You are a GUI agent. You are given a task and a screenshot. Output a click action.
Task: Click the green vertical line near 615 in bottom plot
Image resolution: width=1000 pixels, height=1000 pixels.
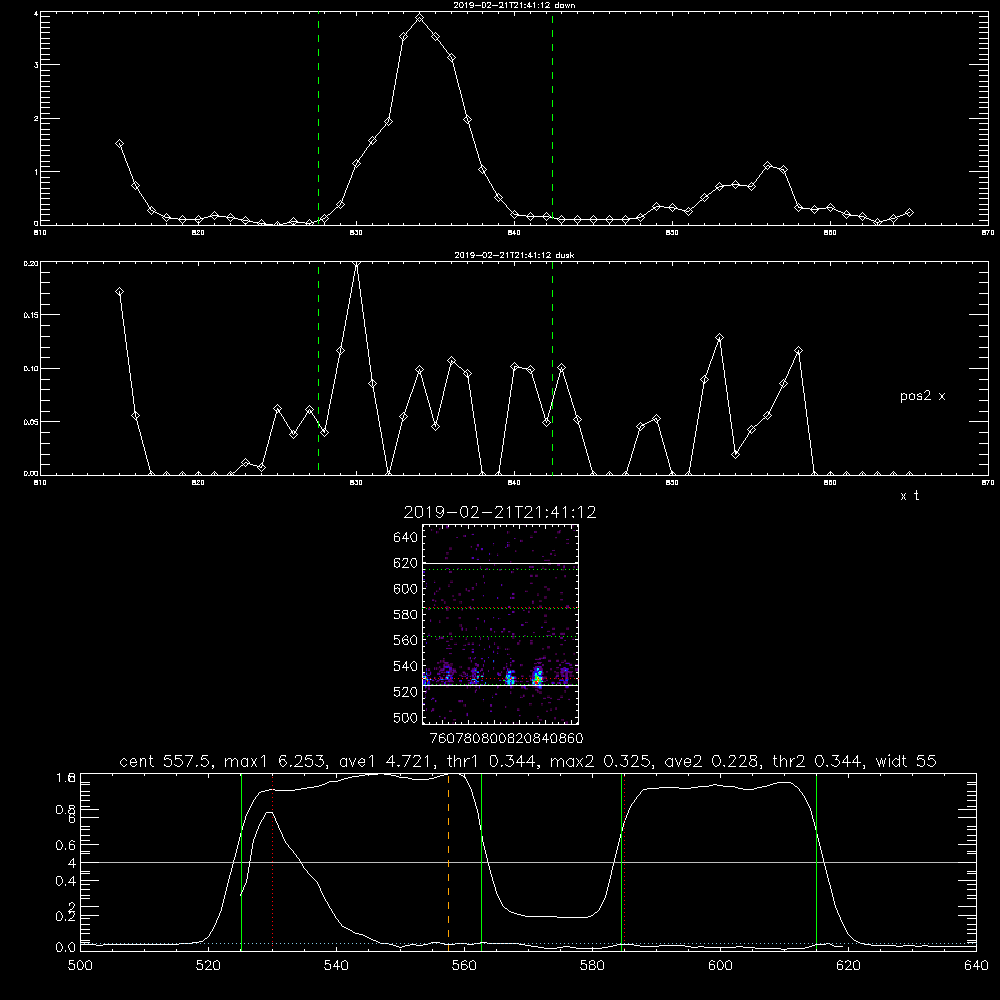[x=816, y=862]
